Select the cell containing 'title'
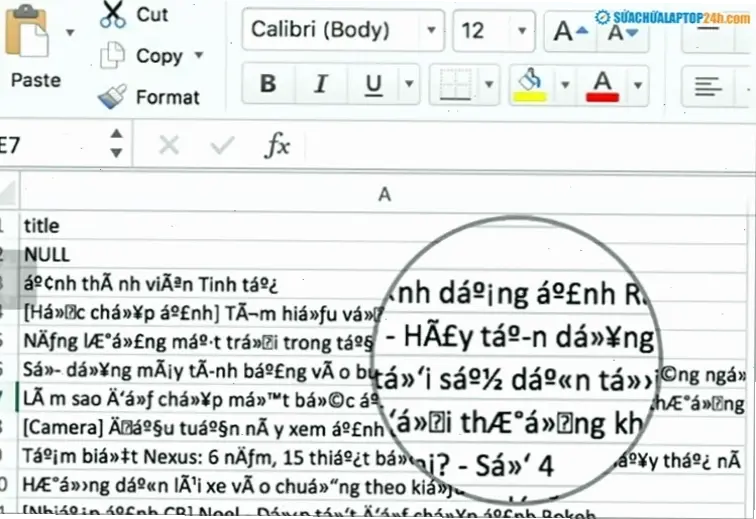This screenshot has height=519, width=756. 383,226
